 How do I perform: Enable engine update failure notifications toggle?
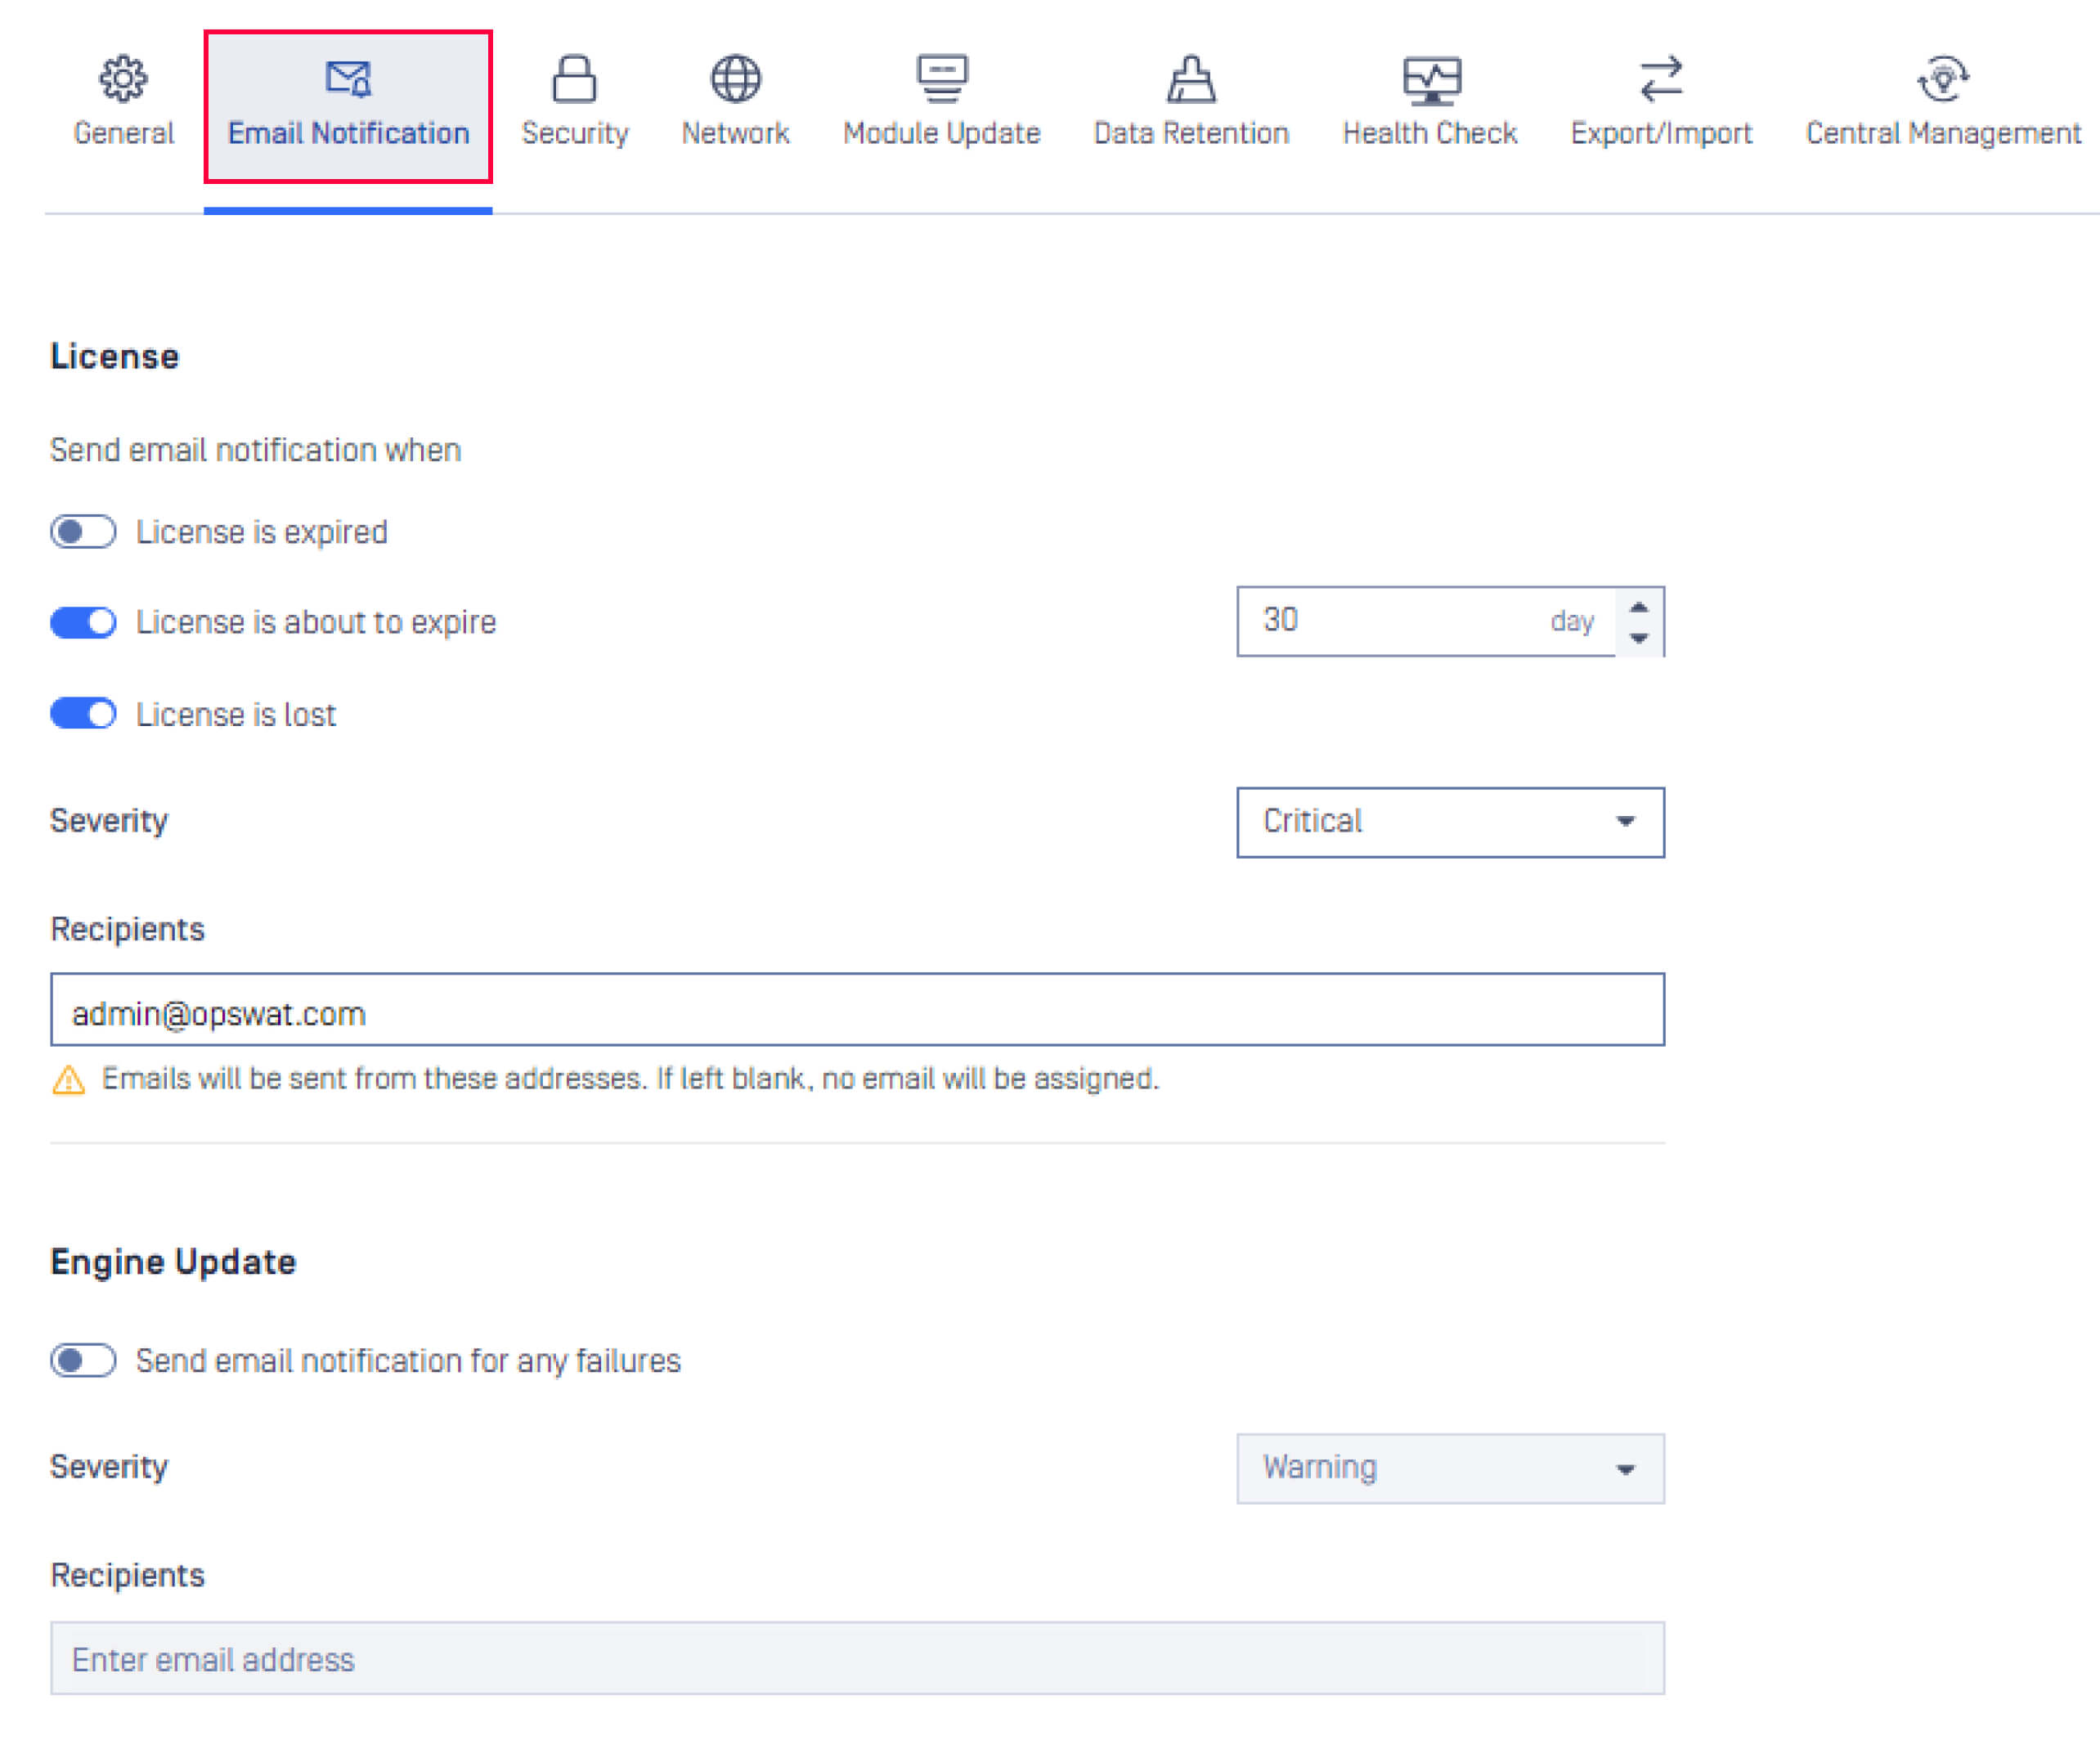pyautogui.click(x=83, y=1360)
